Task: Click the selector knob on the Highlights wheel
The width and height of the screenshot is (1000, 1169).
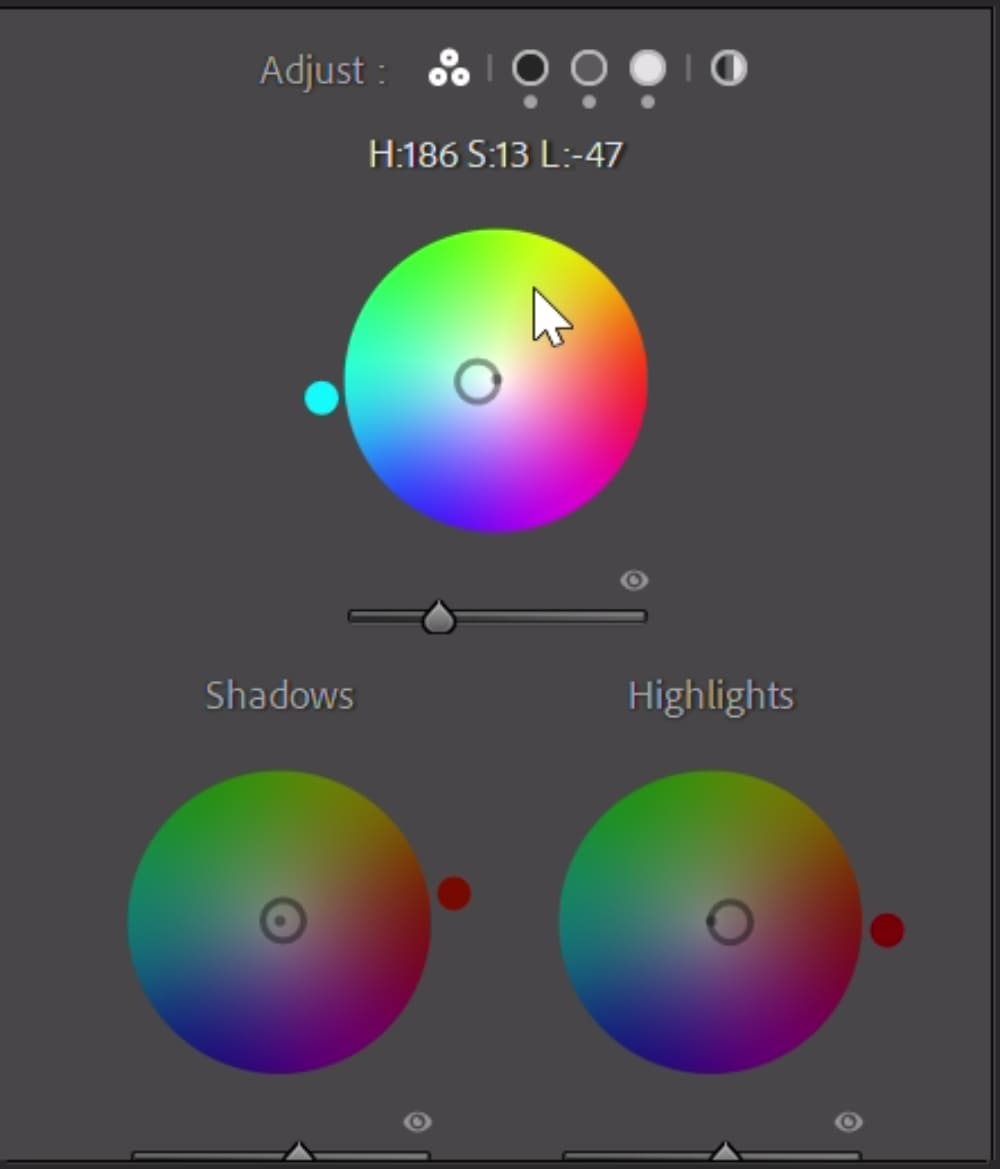Action: (729, 922)
